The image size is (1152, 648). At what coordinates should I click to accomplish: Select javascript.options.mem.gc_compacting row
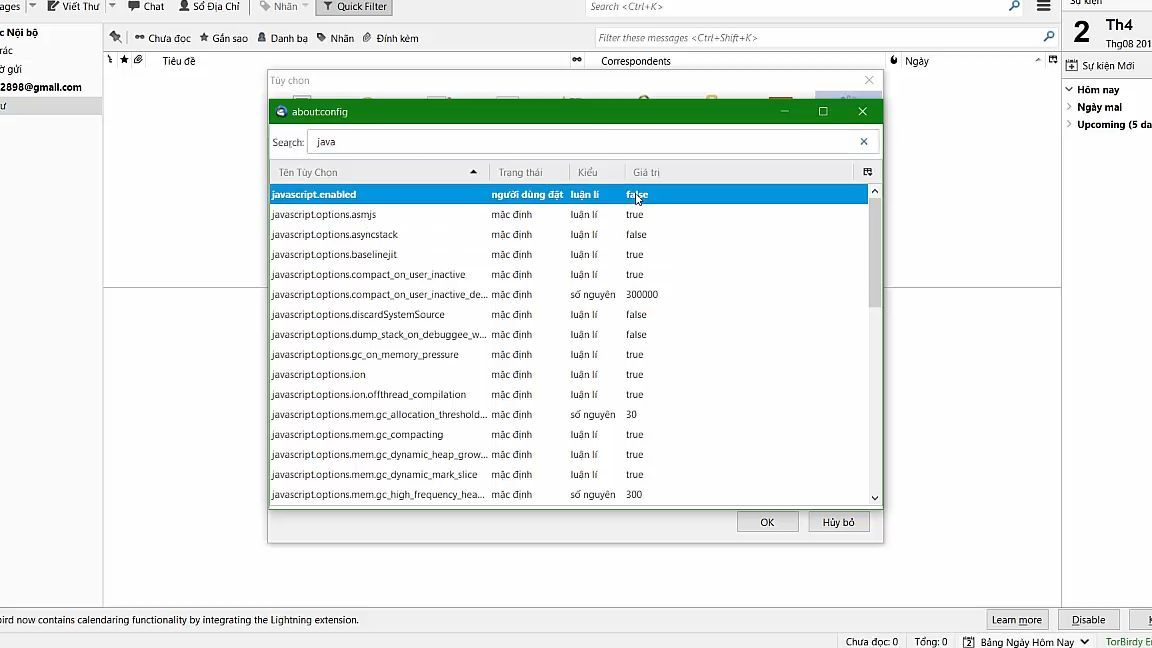(569, 434)
